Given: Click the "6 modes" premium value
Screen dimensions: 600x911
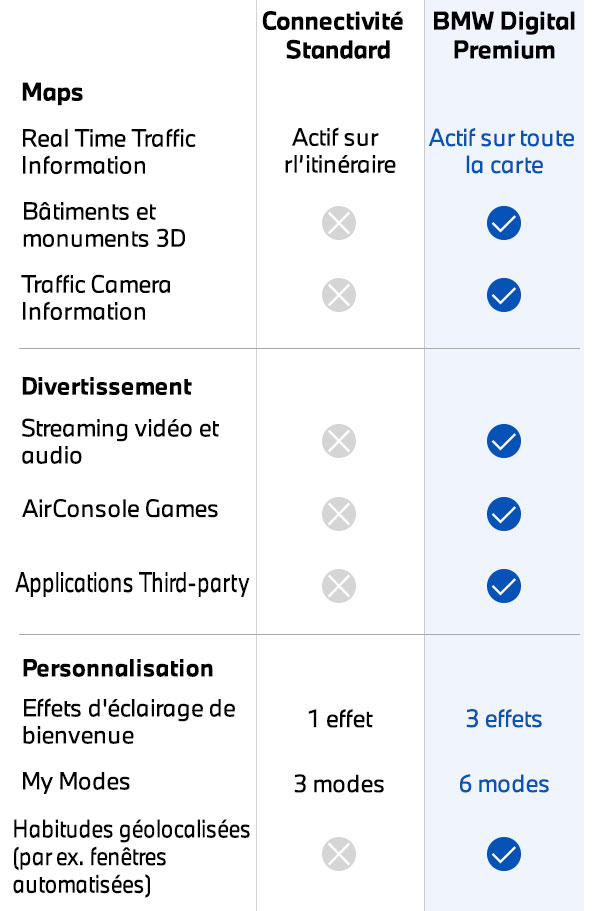Looking at the screenshot, I should click(504, 784).
